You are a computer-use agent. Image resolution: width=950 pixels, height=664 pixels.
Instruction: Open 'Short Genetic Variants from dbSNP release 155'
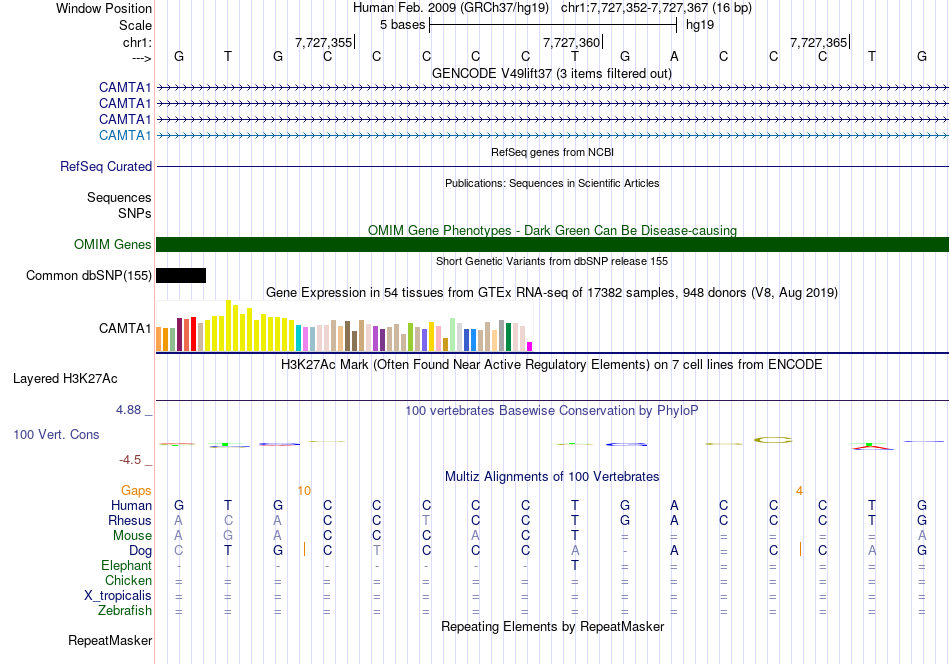(552, 261)
